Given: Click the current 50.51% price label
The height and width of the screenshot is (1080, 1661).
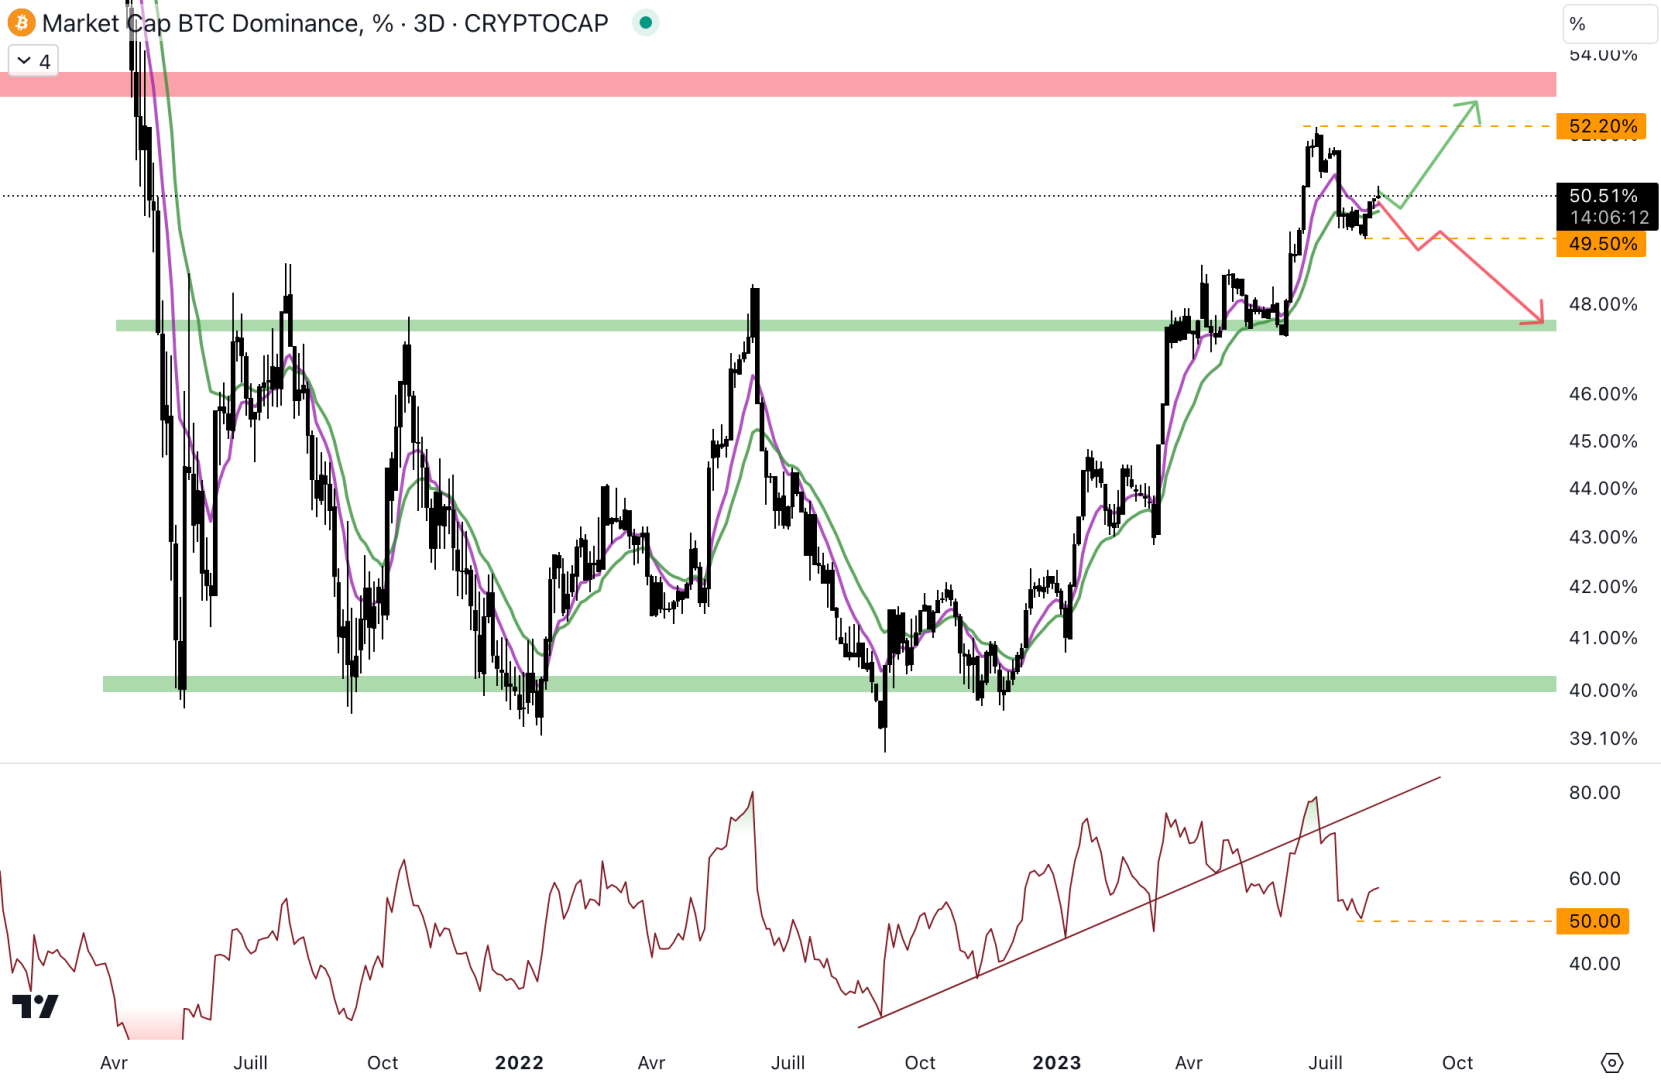Looking at the screenshot, I should (x=1604, y=196).
